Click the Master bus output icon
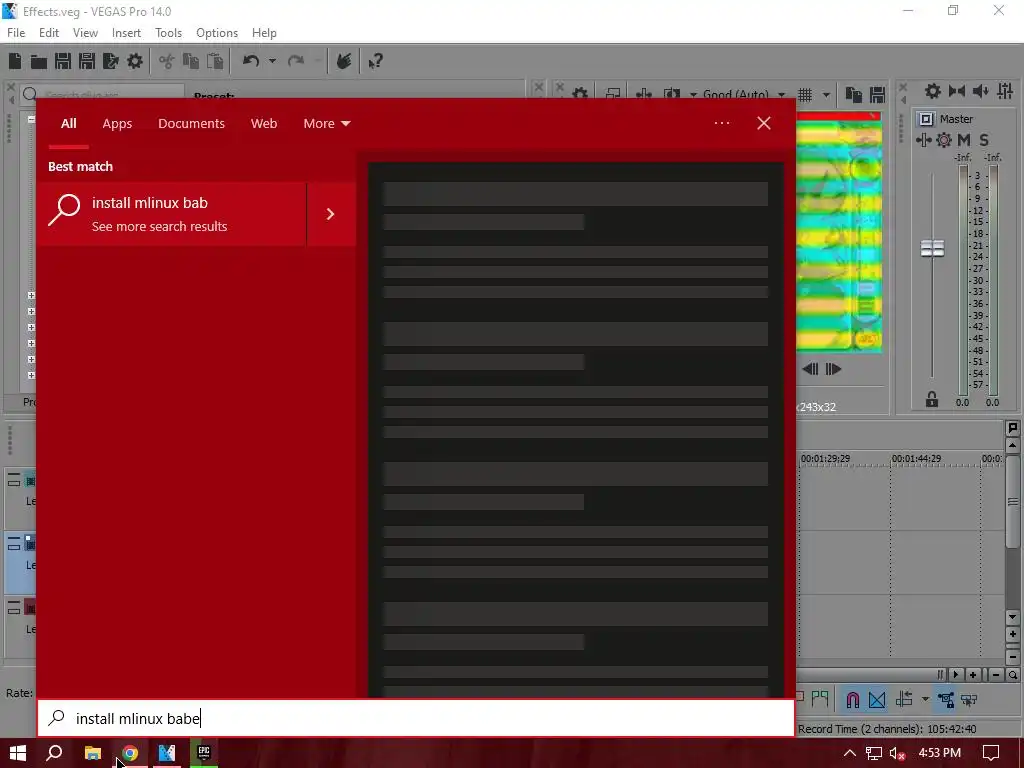The height and width of the screenshot is (768, 1024). pos(925,119)
